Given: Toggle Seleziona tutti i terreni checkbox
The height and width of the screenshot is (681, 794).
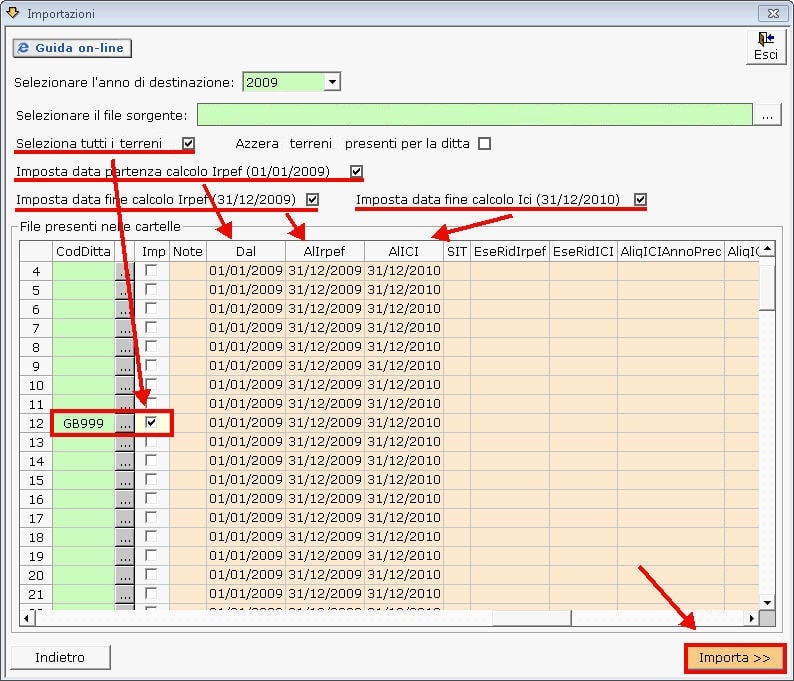Looking at the screenshot, I should click(189, 143).
